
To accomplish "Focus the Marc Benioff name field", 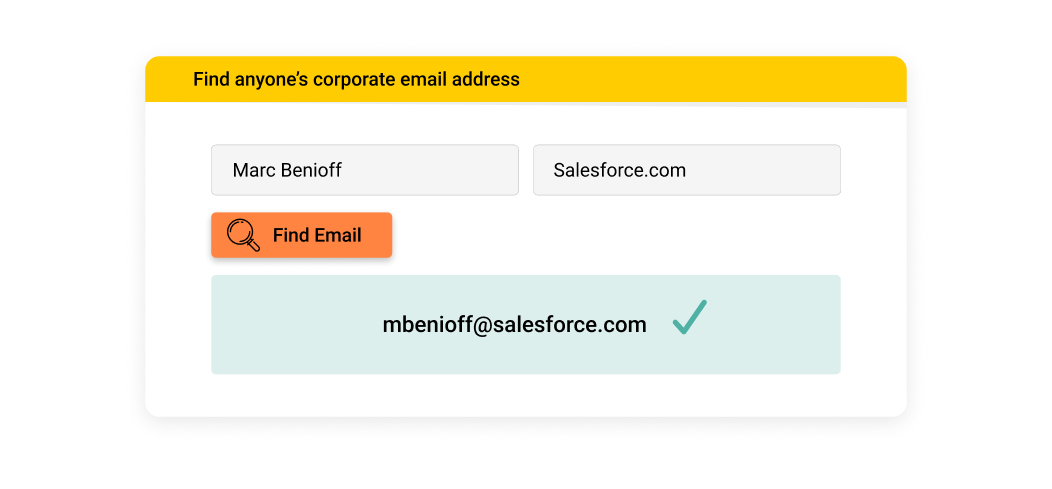I will [364, 170].
